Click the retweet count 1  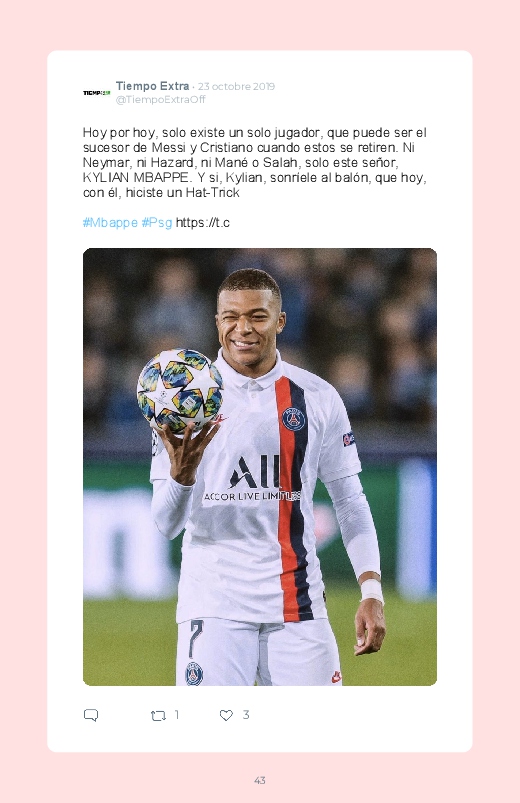(177, 714)
